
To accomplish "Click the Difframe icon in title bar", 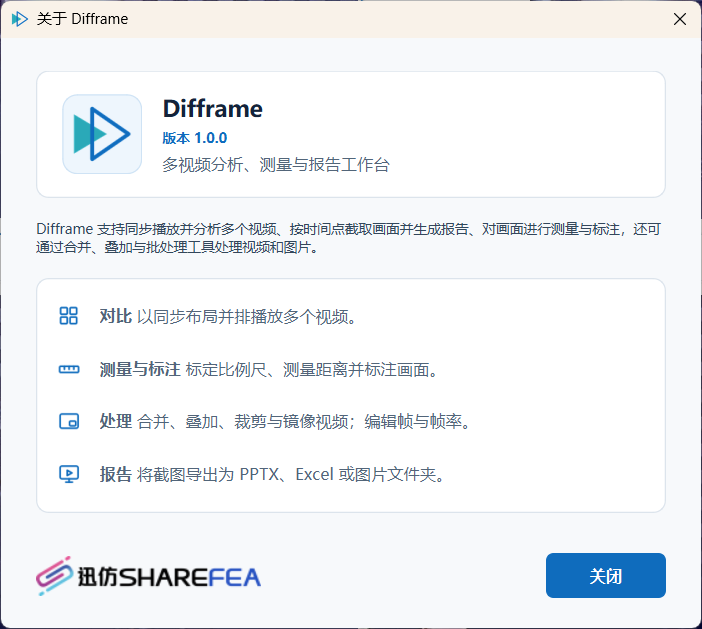I will tap(19, 19).
